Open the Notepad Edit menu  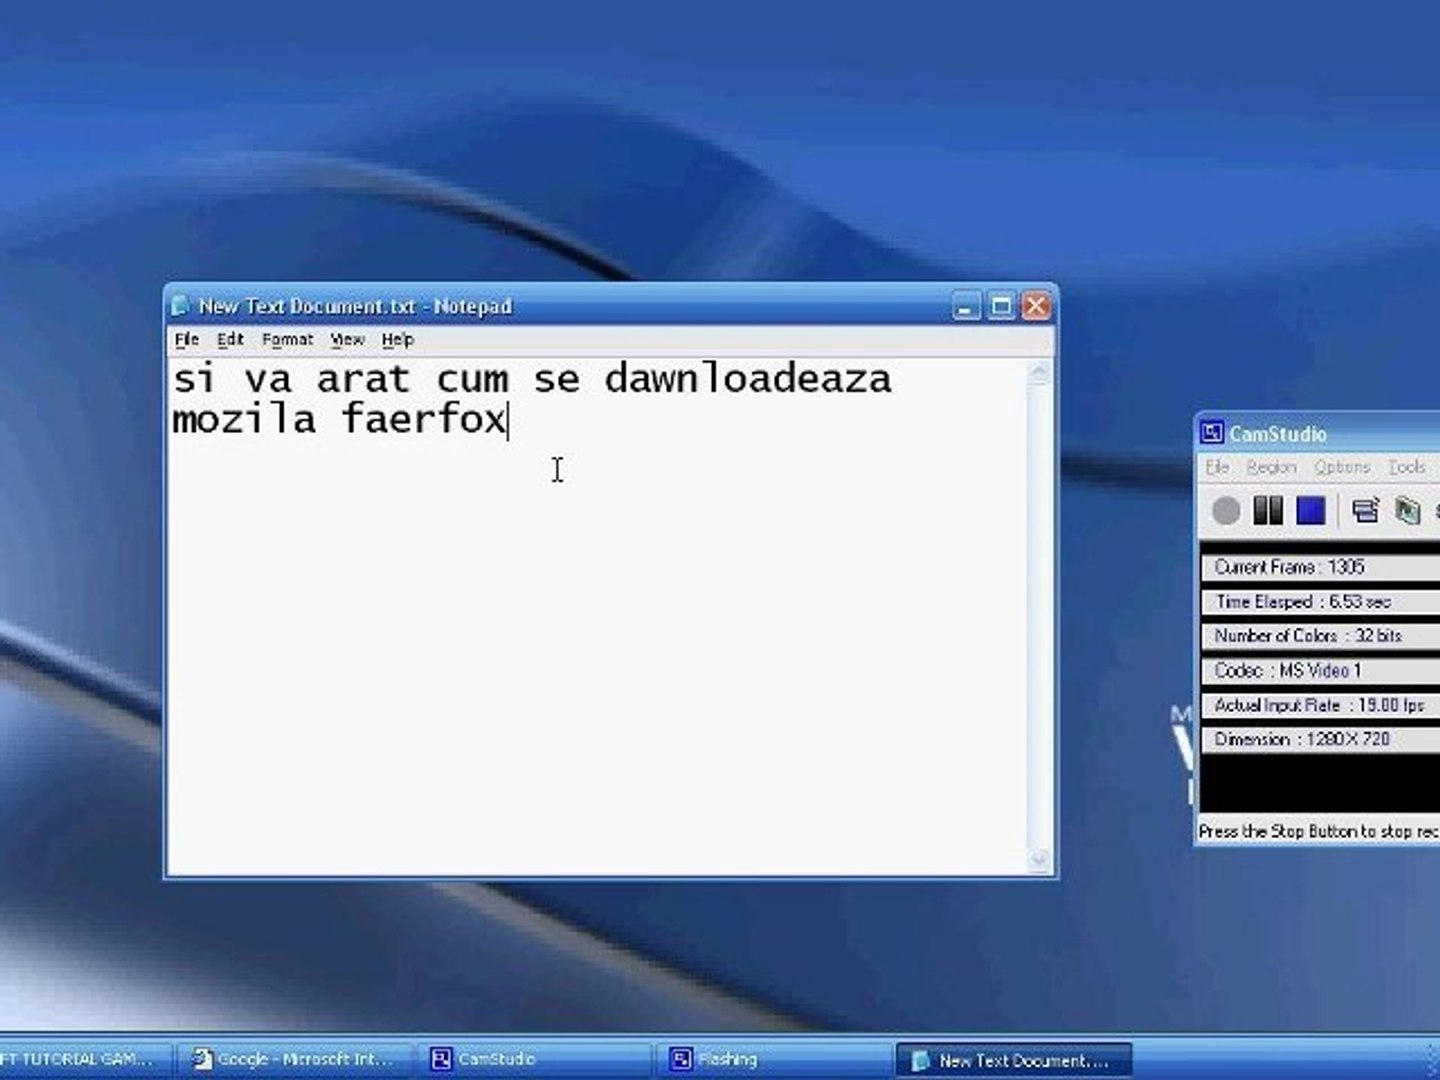tap(230, 340)
